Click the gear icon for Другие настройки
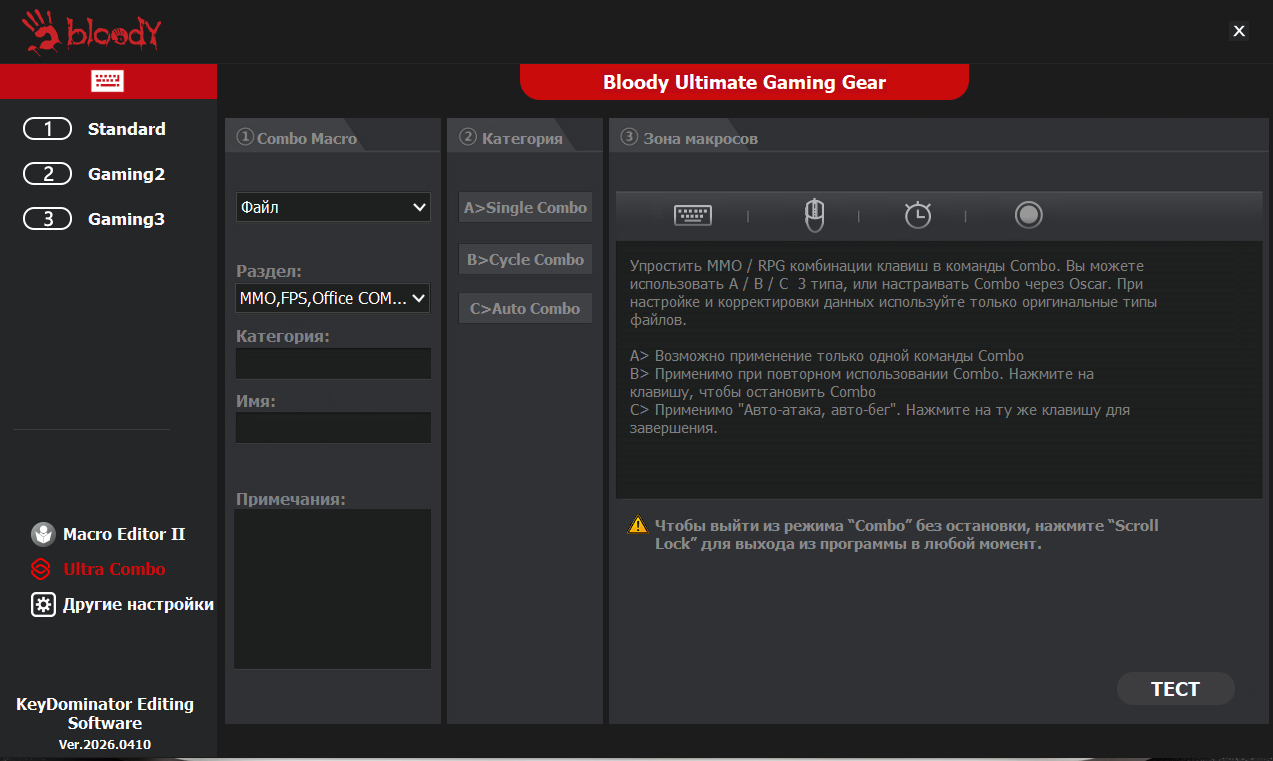 click(x=43, y=604)
